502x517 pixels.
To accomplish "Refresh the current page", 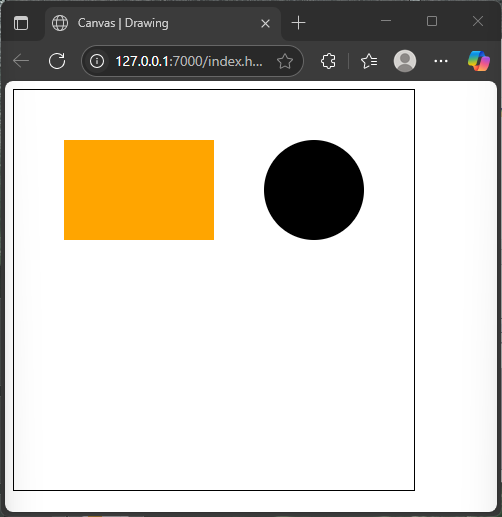I will [x=57, y=61].
